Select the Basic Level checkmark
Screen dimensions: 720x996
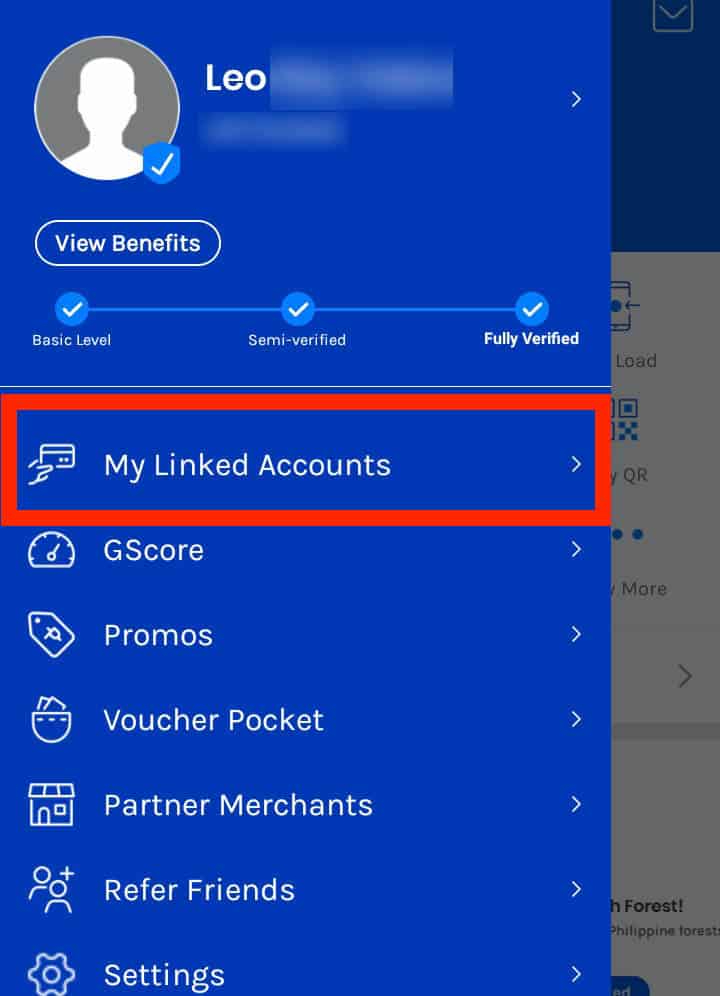72,309
